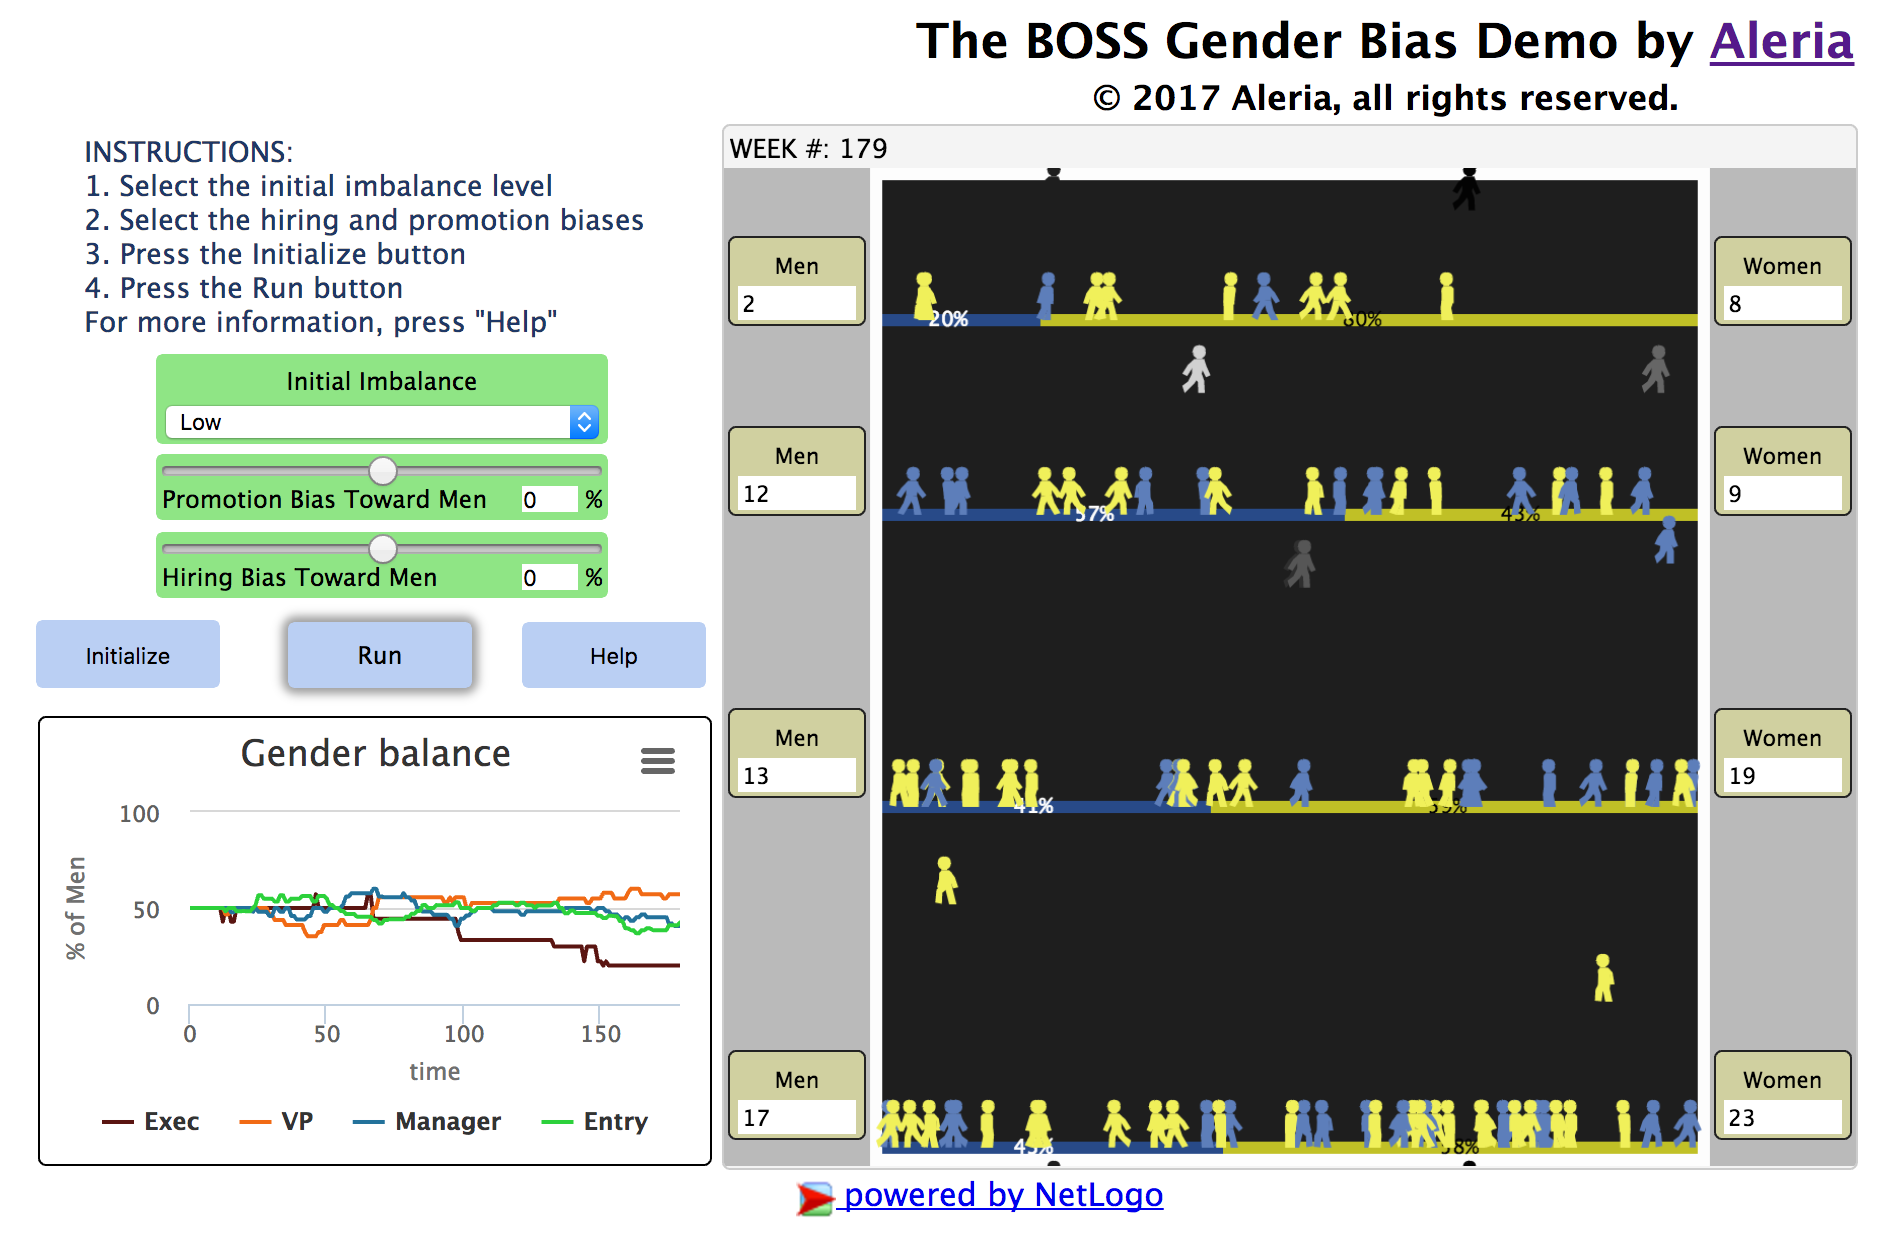Click the white walking figure between upper levels
1884x1240 pixels.
tap(1196, 369)
